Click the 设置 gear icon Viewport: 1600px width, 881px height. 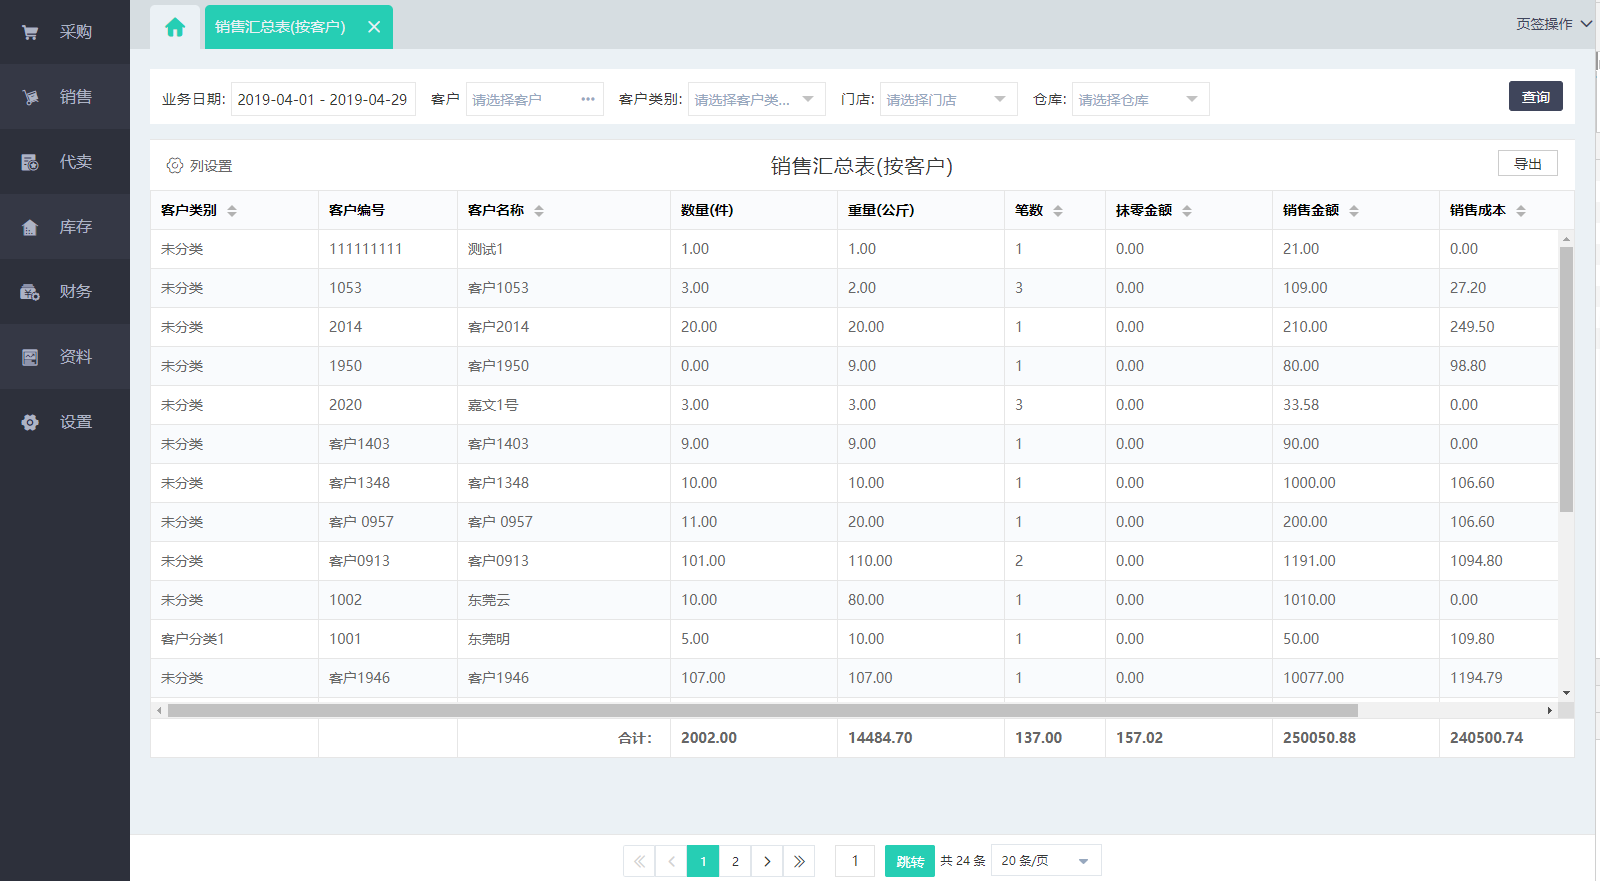[30, 422]
